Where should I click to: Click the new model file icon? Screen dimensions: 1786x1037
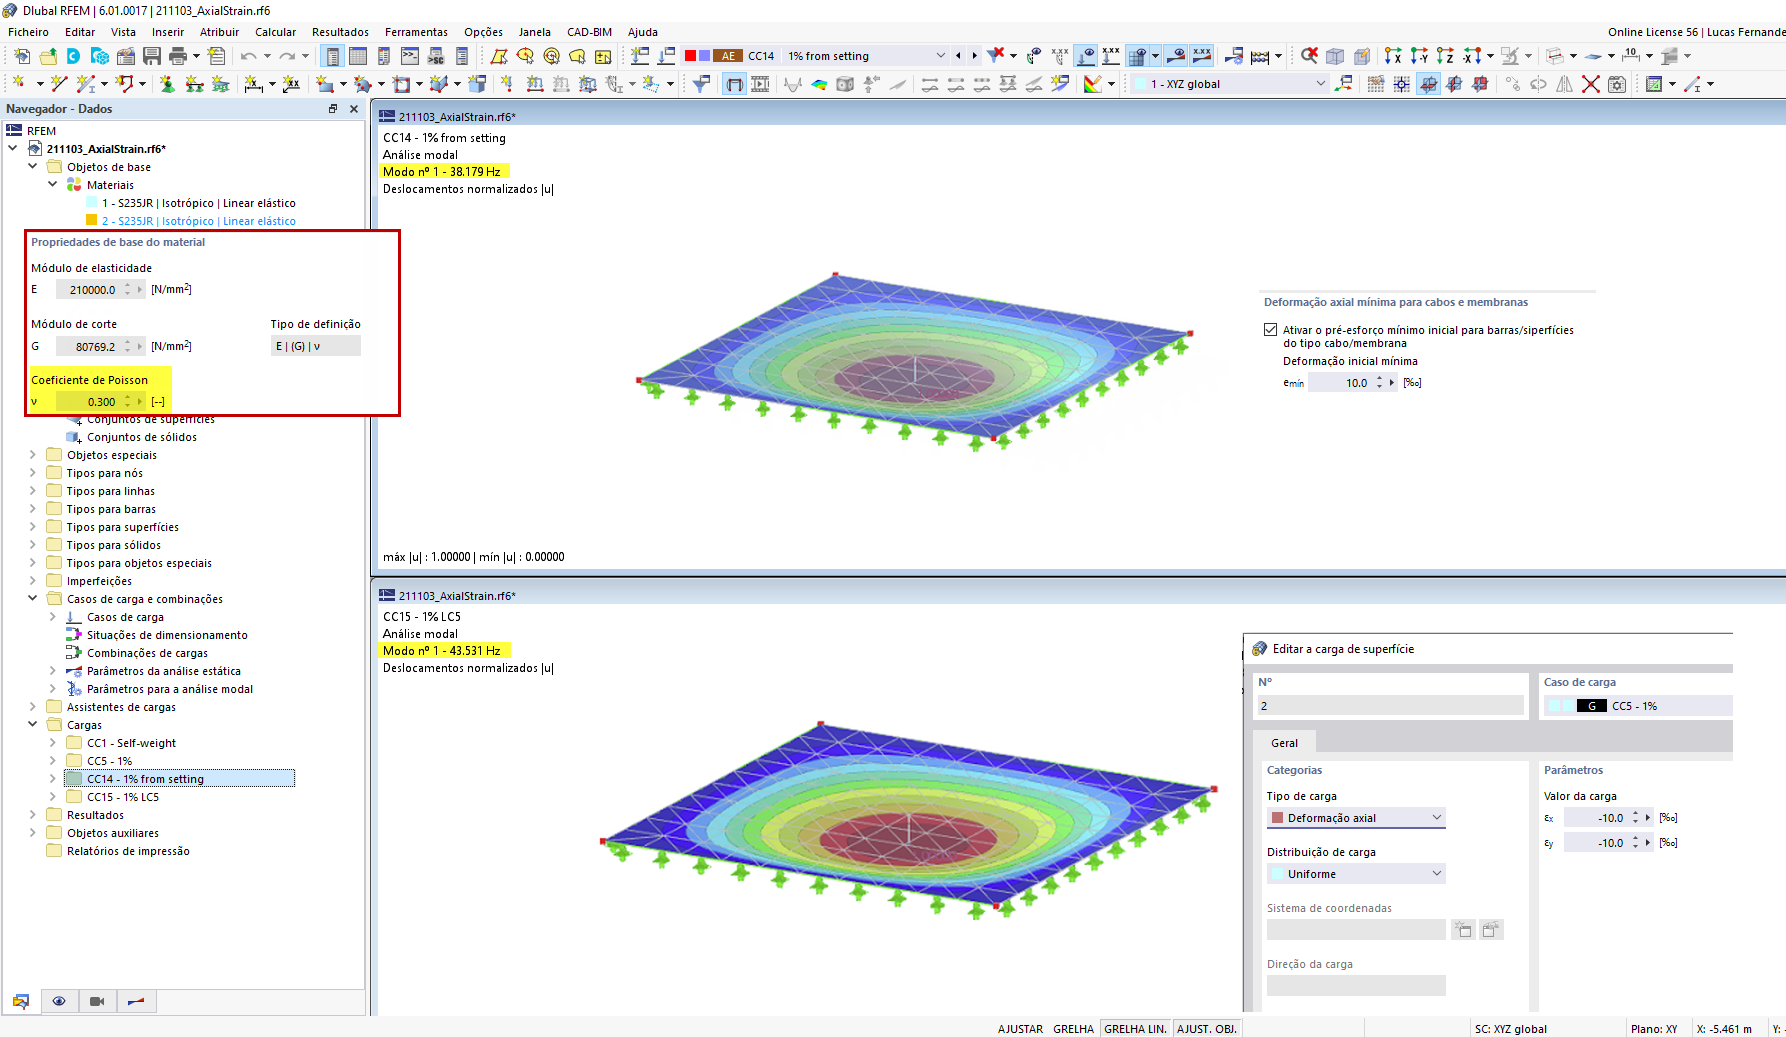coord(22,56)
